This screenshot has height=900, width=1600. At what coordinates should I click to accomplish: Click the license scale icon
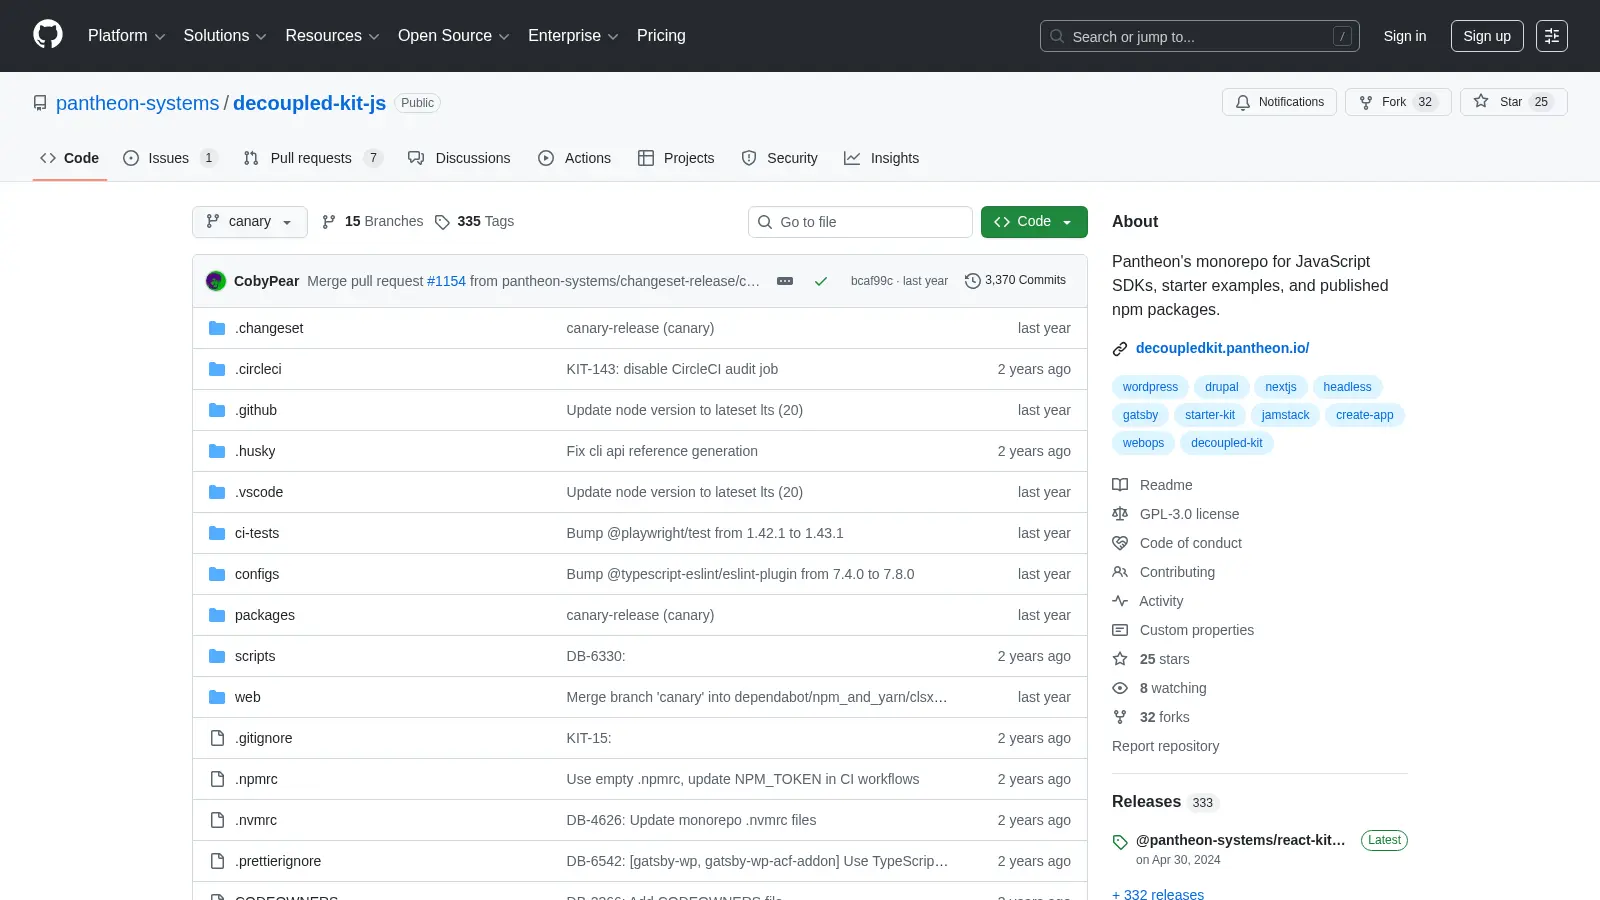tap(1120, 514)
